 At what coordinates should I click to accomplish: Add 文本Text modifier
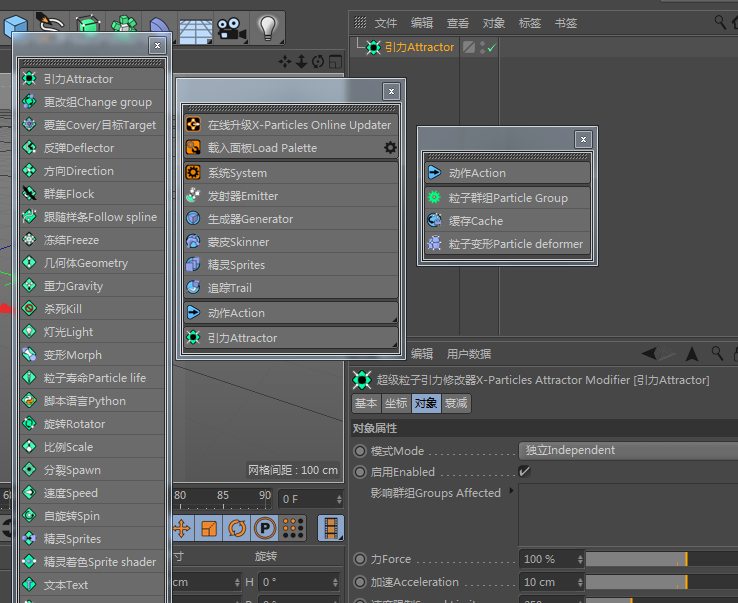92,585
